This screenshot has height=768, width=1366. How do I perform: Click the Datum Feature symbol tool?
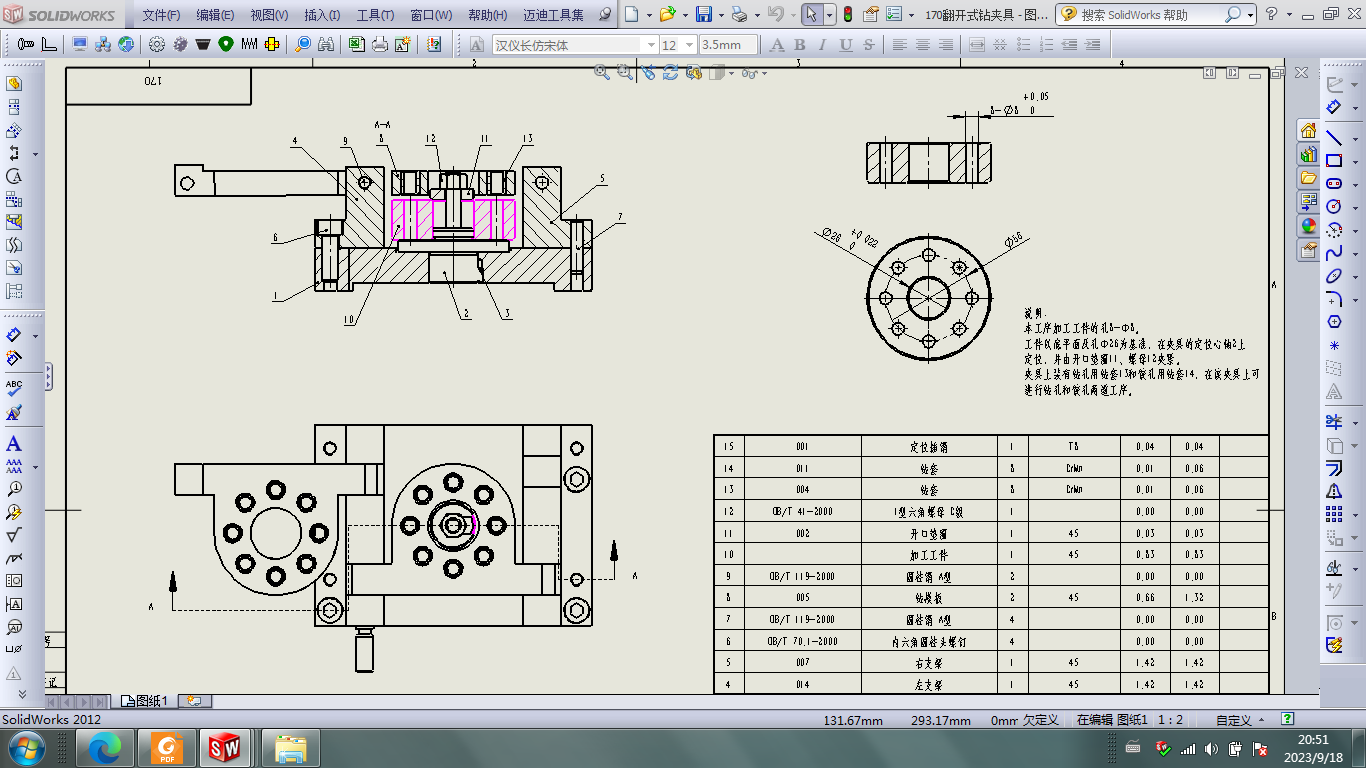pyautogui.click(x=14, y=604)
